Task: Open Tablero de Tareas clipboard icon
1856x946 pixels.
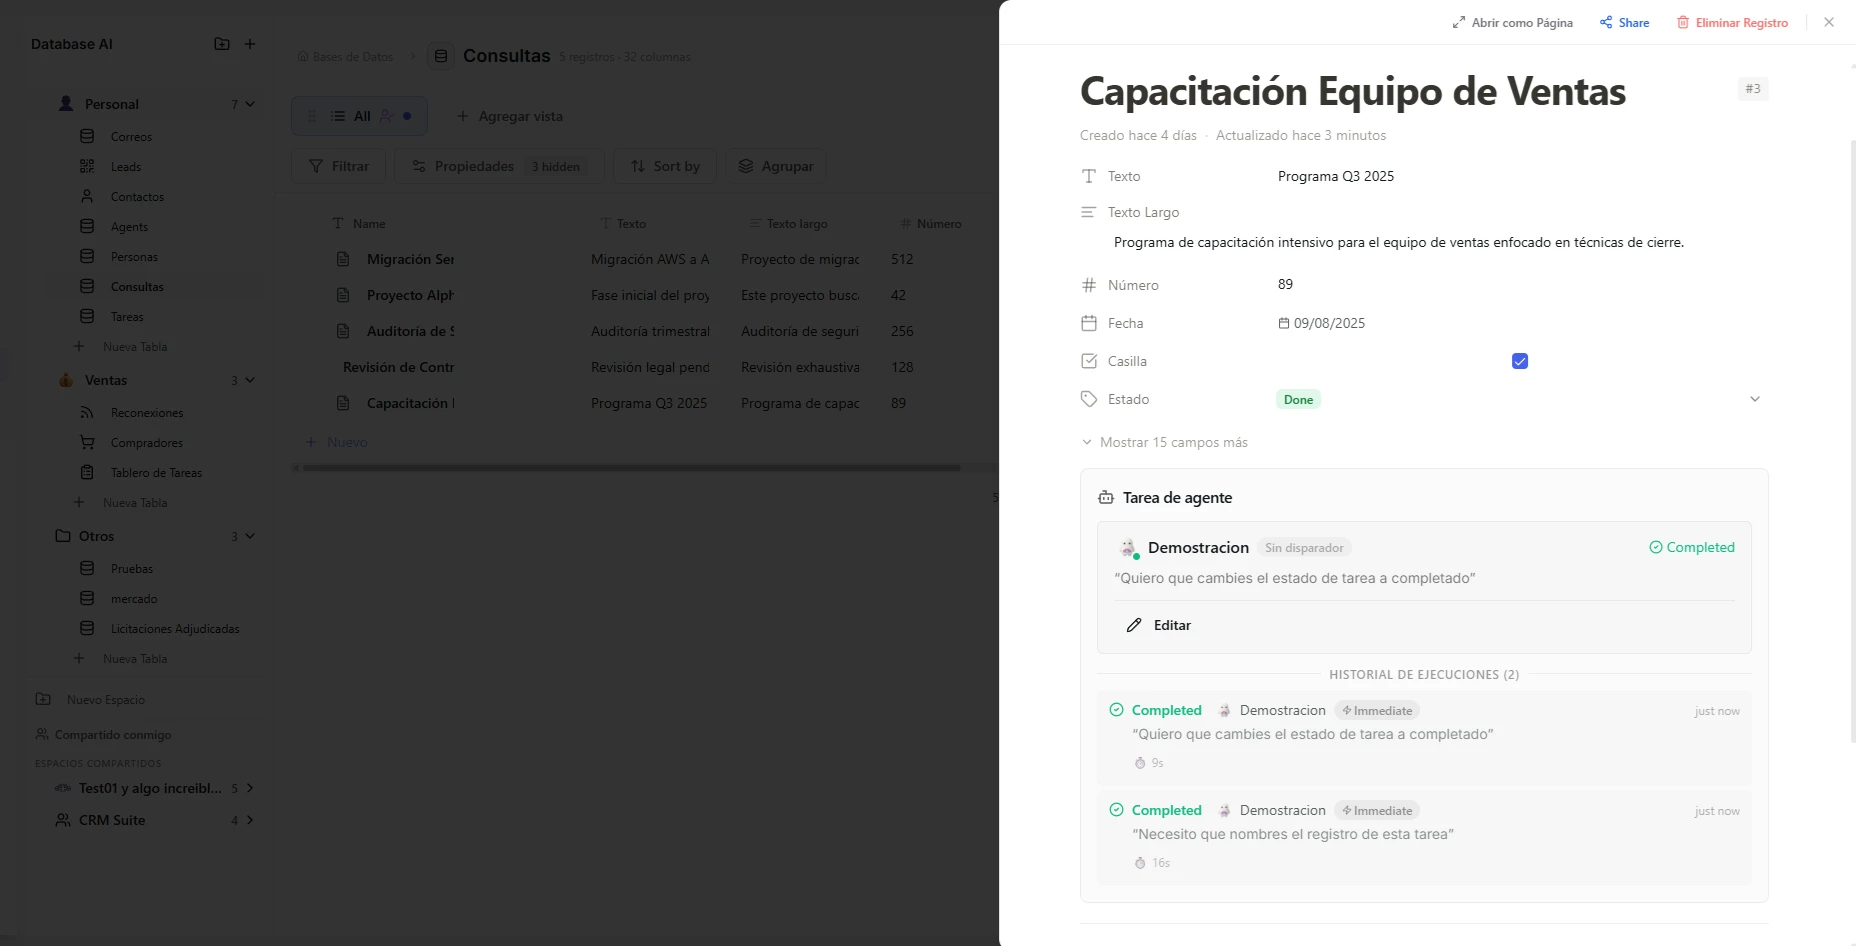Action: tap(87, 472)
